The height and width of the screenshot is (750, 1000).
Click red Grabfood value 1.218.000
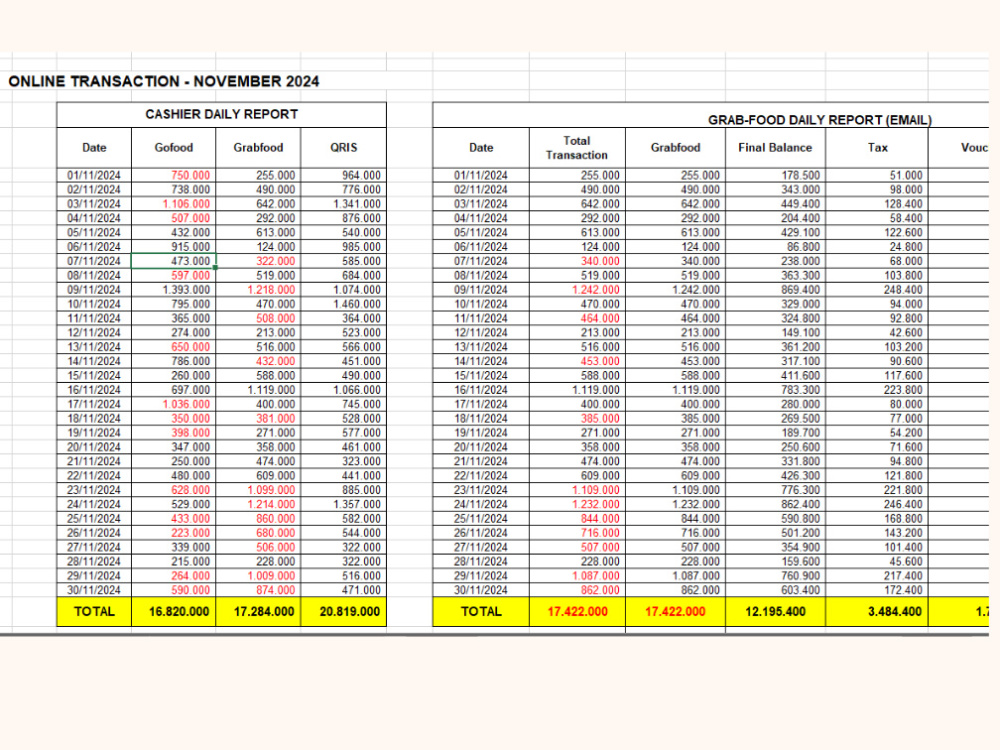pos(271,290)
